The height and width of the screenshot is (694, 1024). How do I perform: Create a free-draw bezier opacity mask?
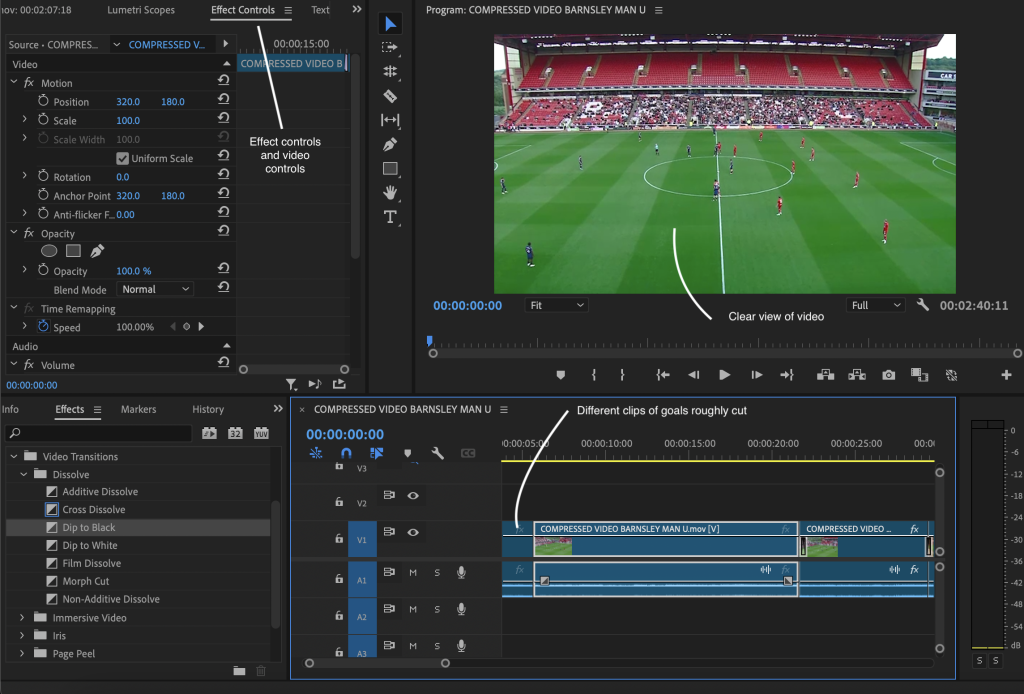point(97,251)
